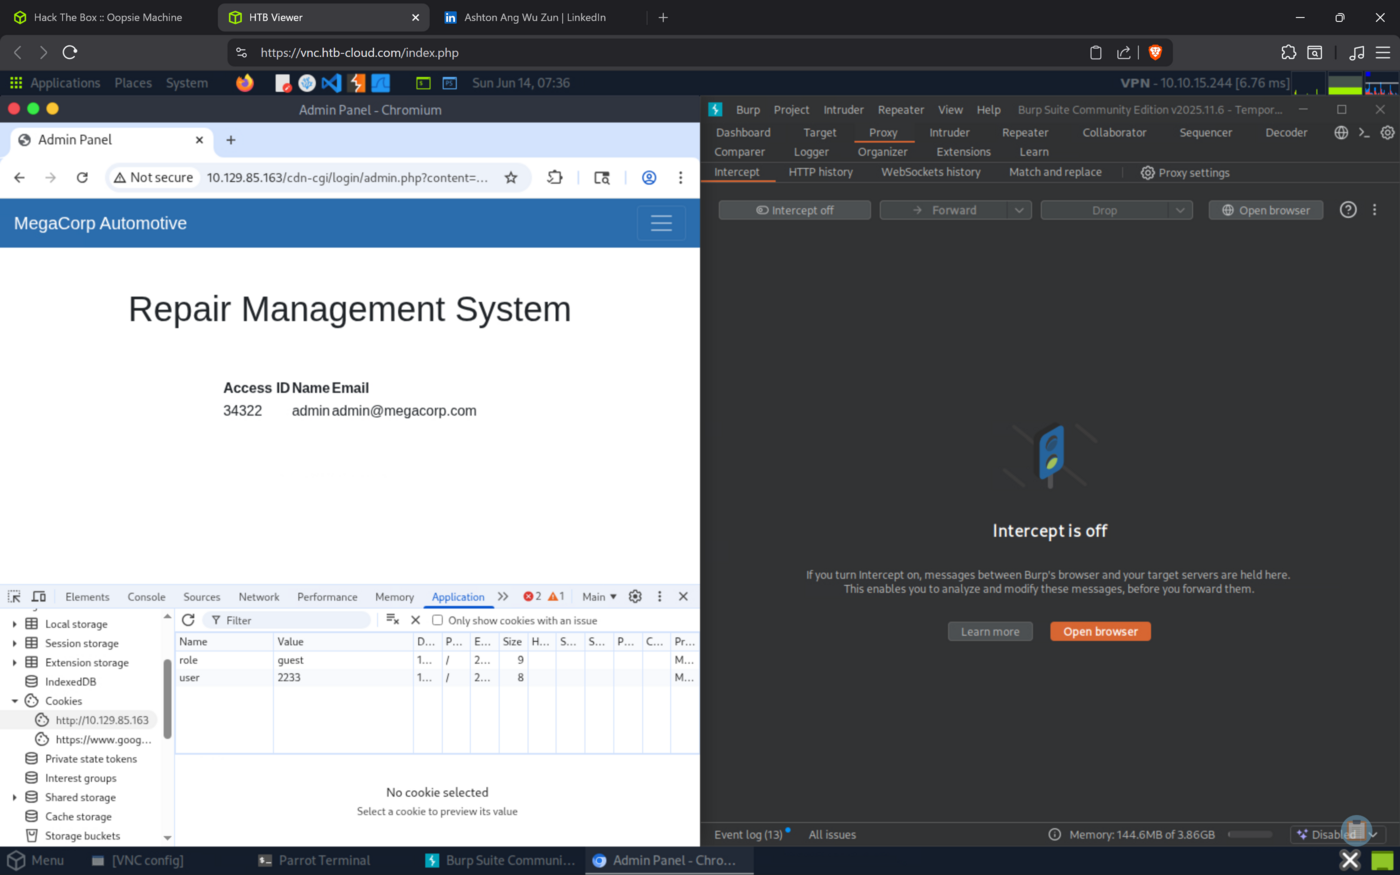Click the Learn more button in Burp
1400x875 pixels.
coord(990,631)
